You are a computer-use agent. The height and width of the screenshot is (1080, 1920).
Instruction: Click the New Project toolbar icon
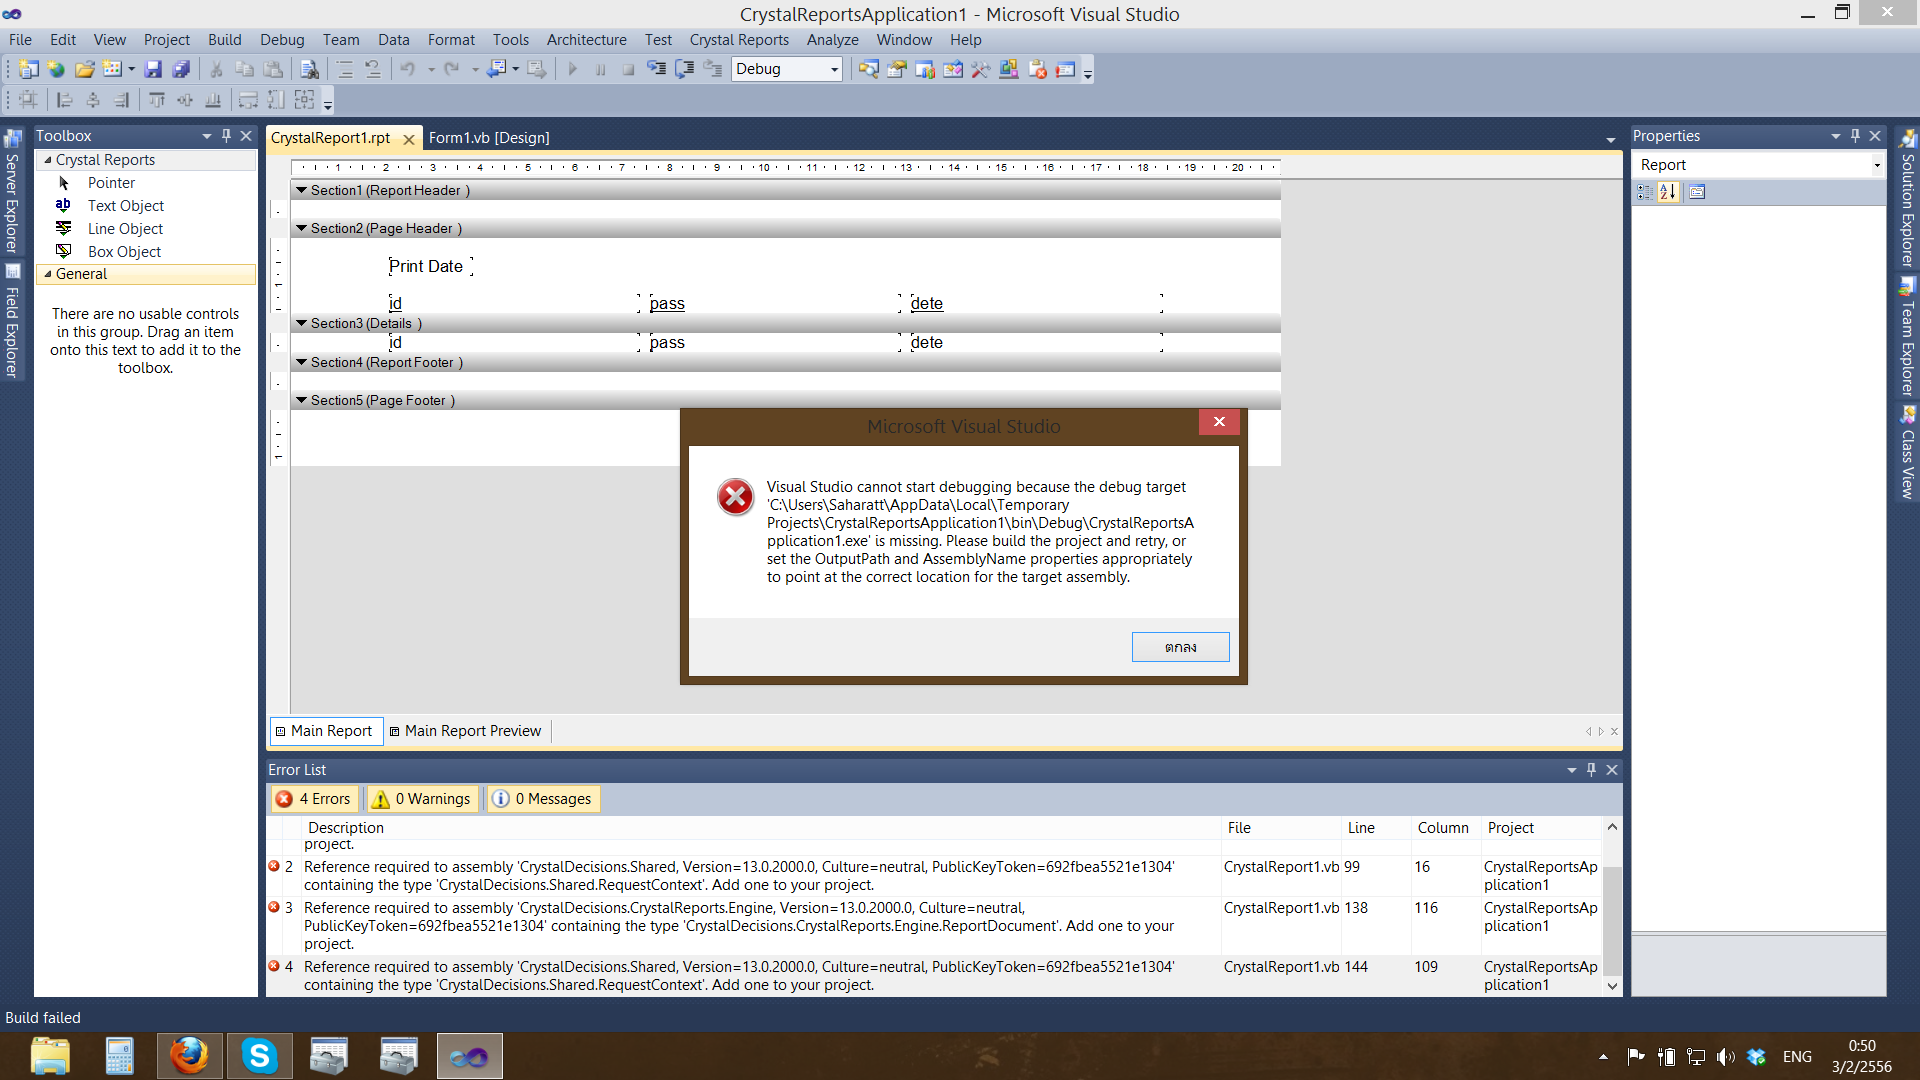click(29, 69)
